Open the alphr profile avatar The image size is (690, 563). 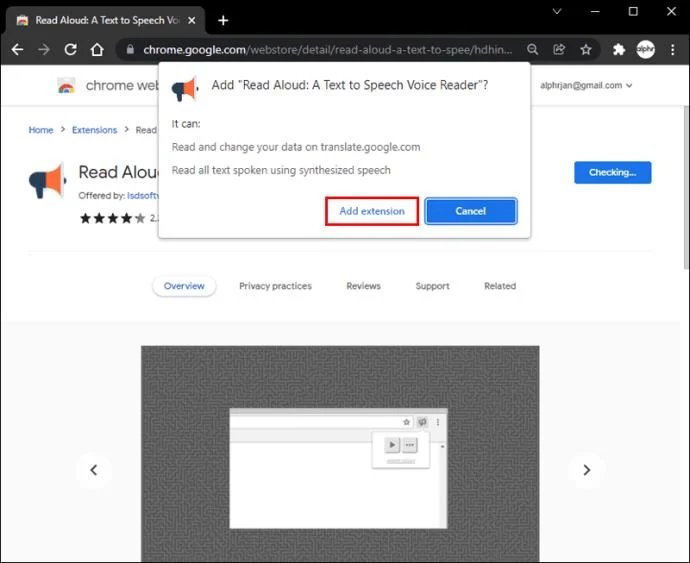tap(646, 49)
